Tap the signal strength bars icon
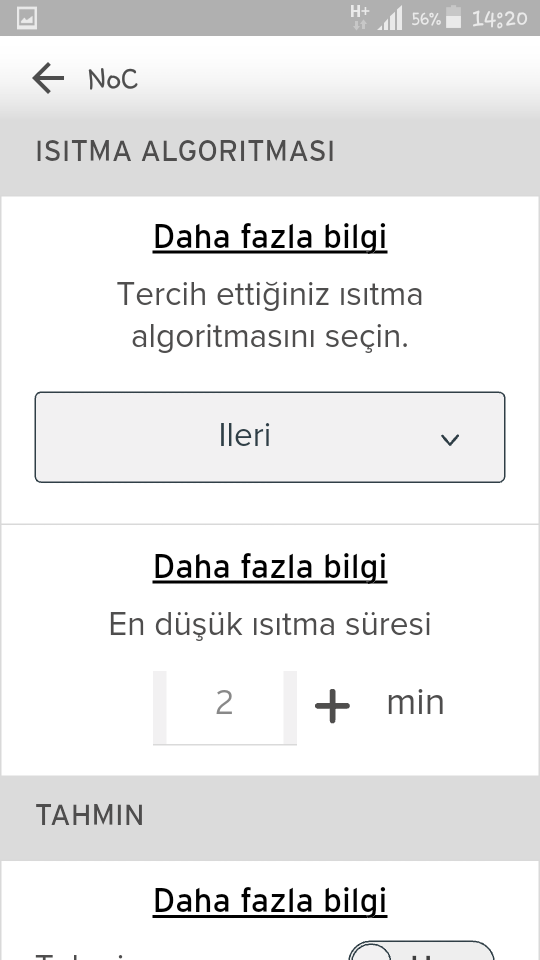The width and height of the screenshot is (540, 960). tap(390, 18)
